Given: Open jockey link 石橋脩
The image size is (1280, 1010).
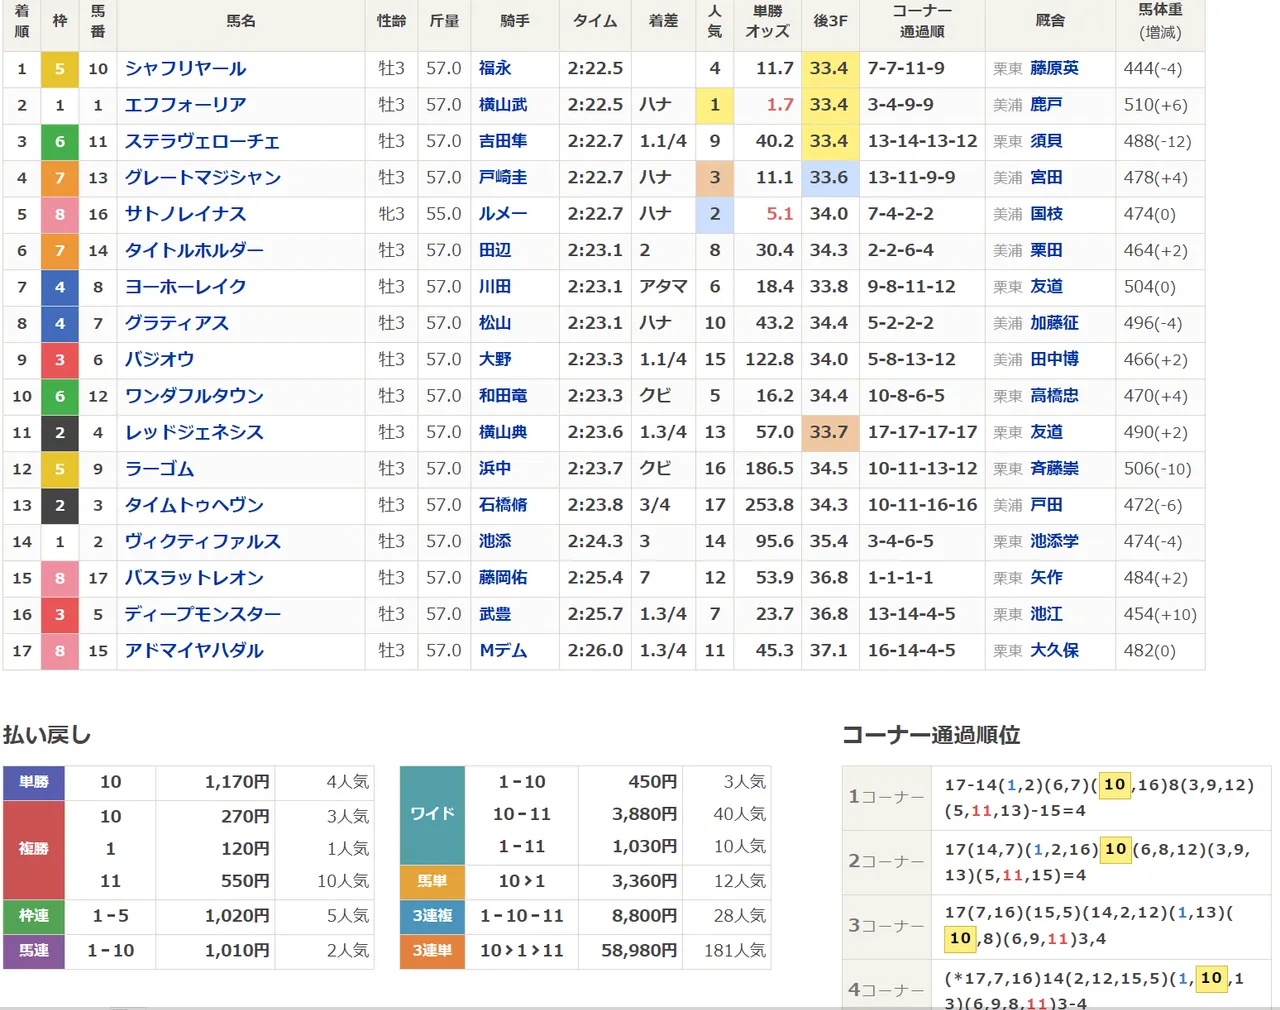Looking at the screenshot, I should click(503, 505).
